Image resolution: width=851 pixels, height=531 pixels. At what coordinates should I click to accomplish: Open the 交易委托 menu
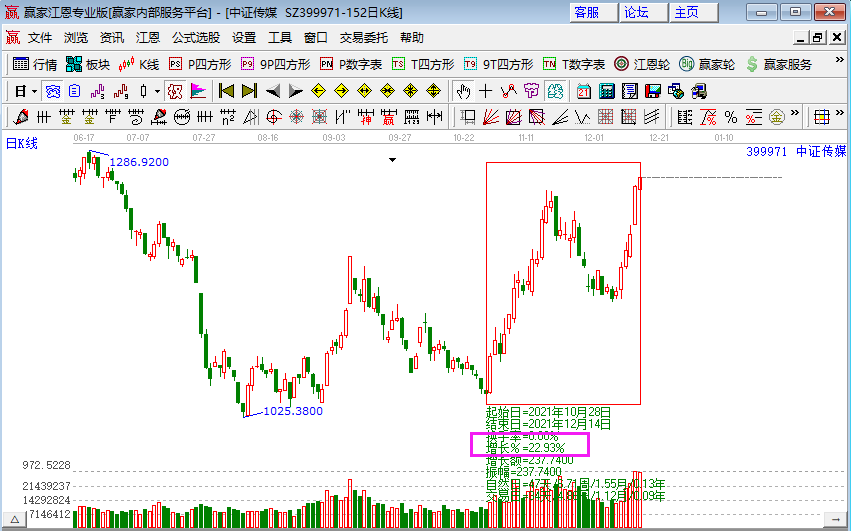point(364,37)
